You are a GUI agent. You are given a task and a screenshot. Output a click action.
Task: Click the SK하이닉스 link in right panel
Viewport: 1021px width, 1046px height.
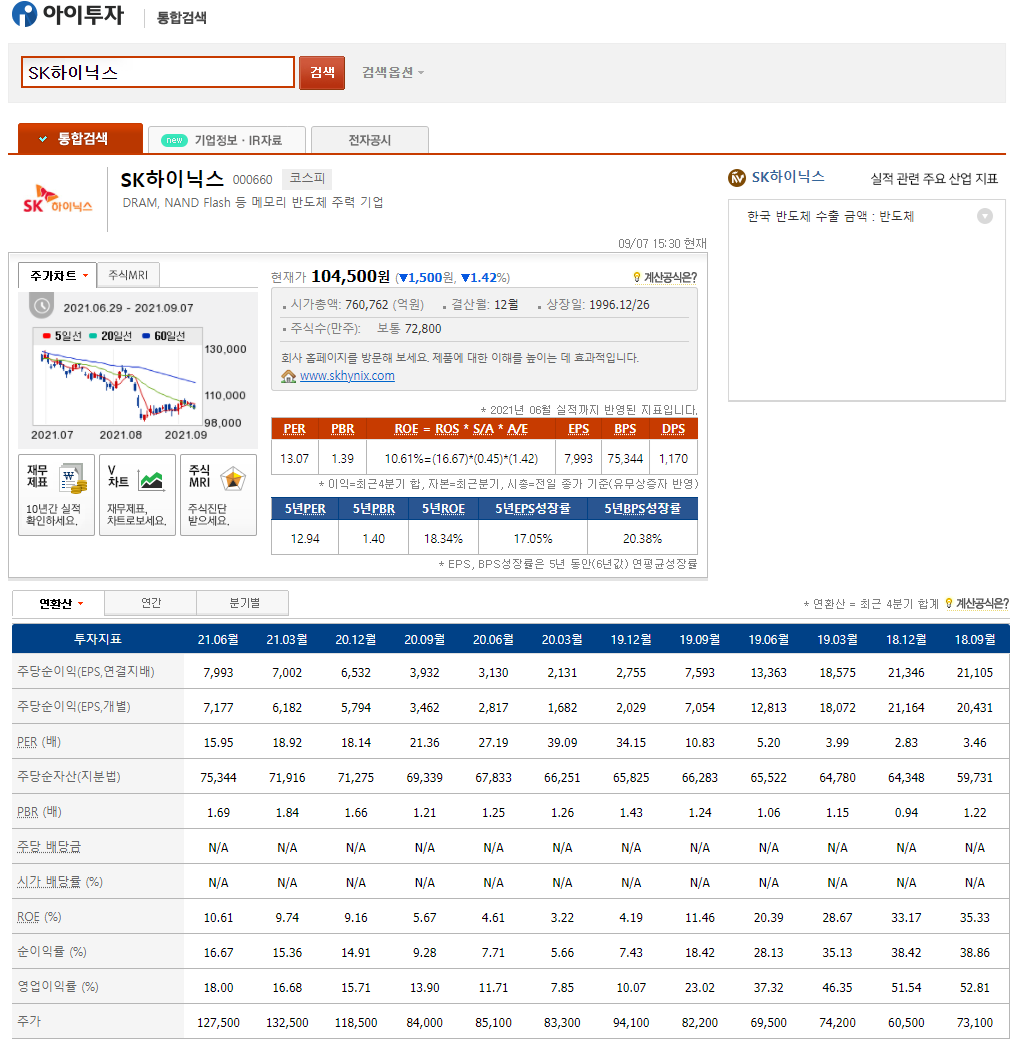[788, 177]
